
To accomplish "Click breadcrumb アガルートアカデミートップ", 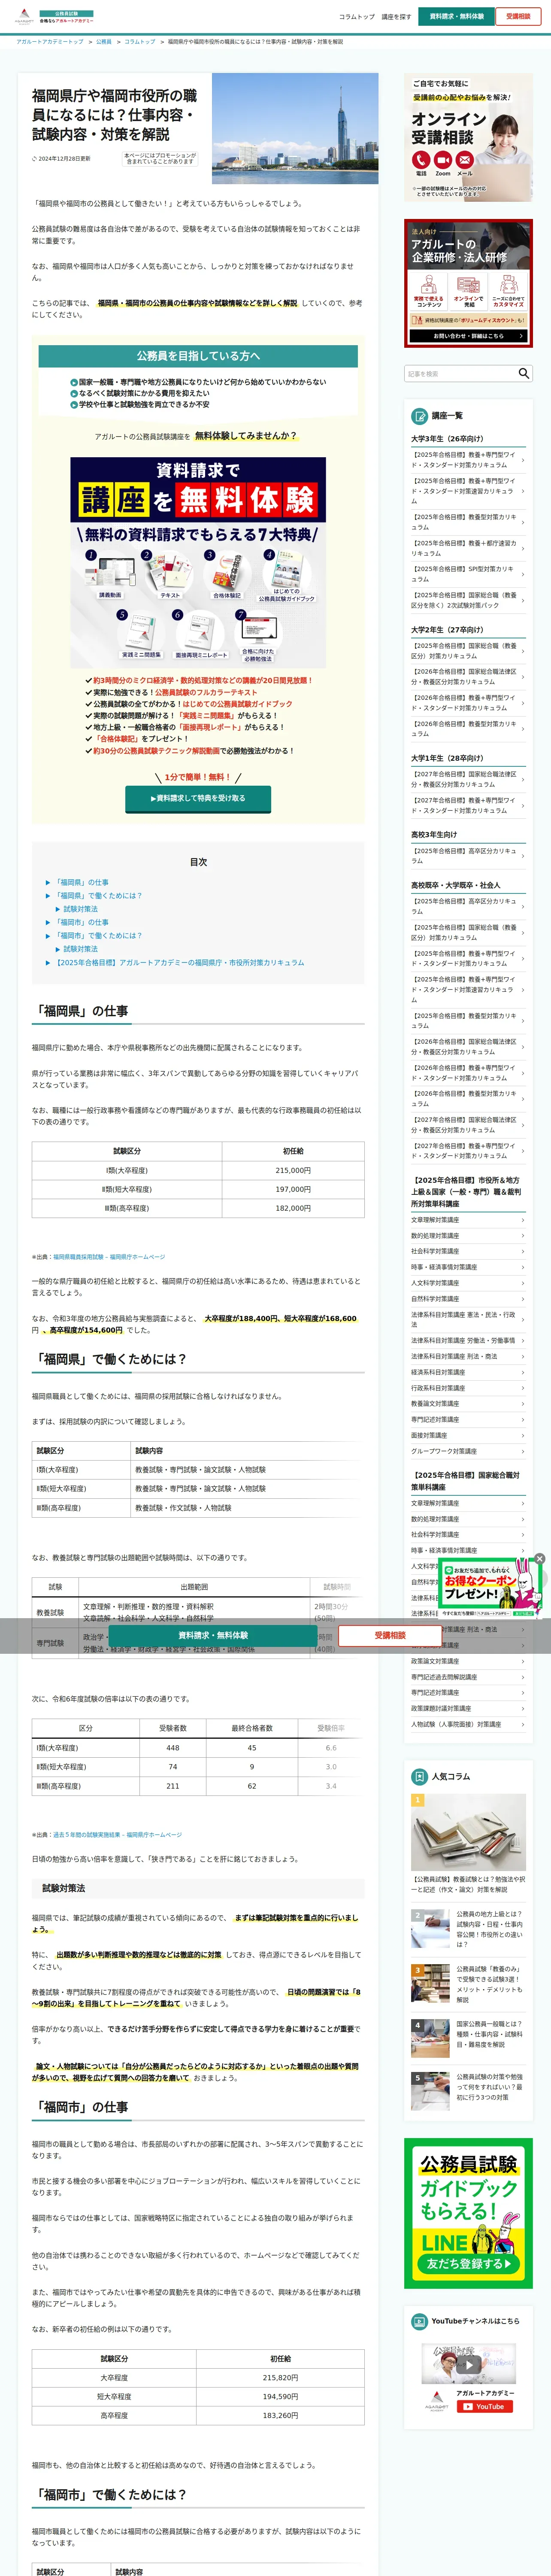I will [x=50, y=42].
